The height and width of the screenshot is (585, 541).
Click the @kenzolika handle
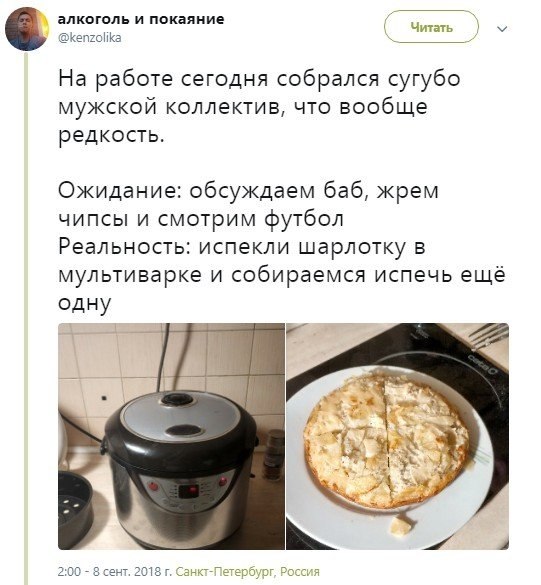(x=90, y=38)
